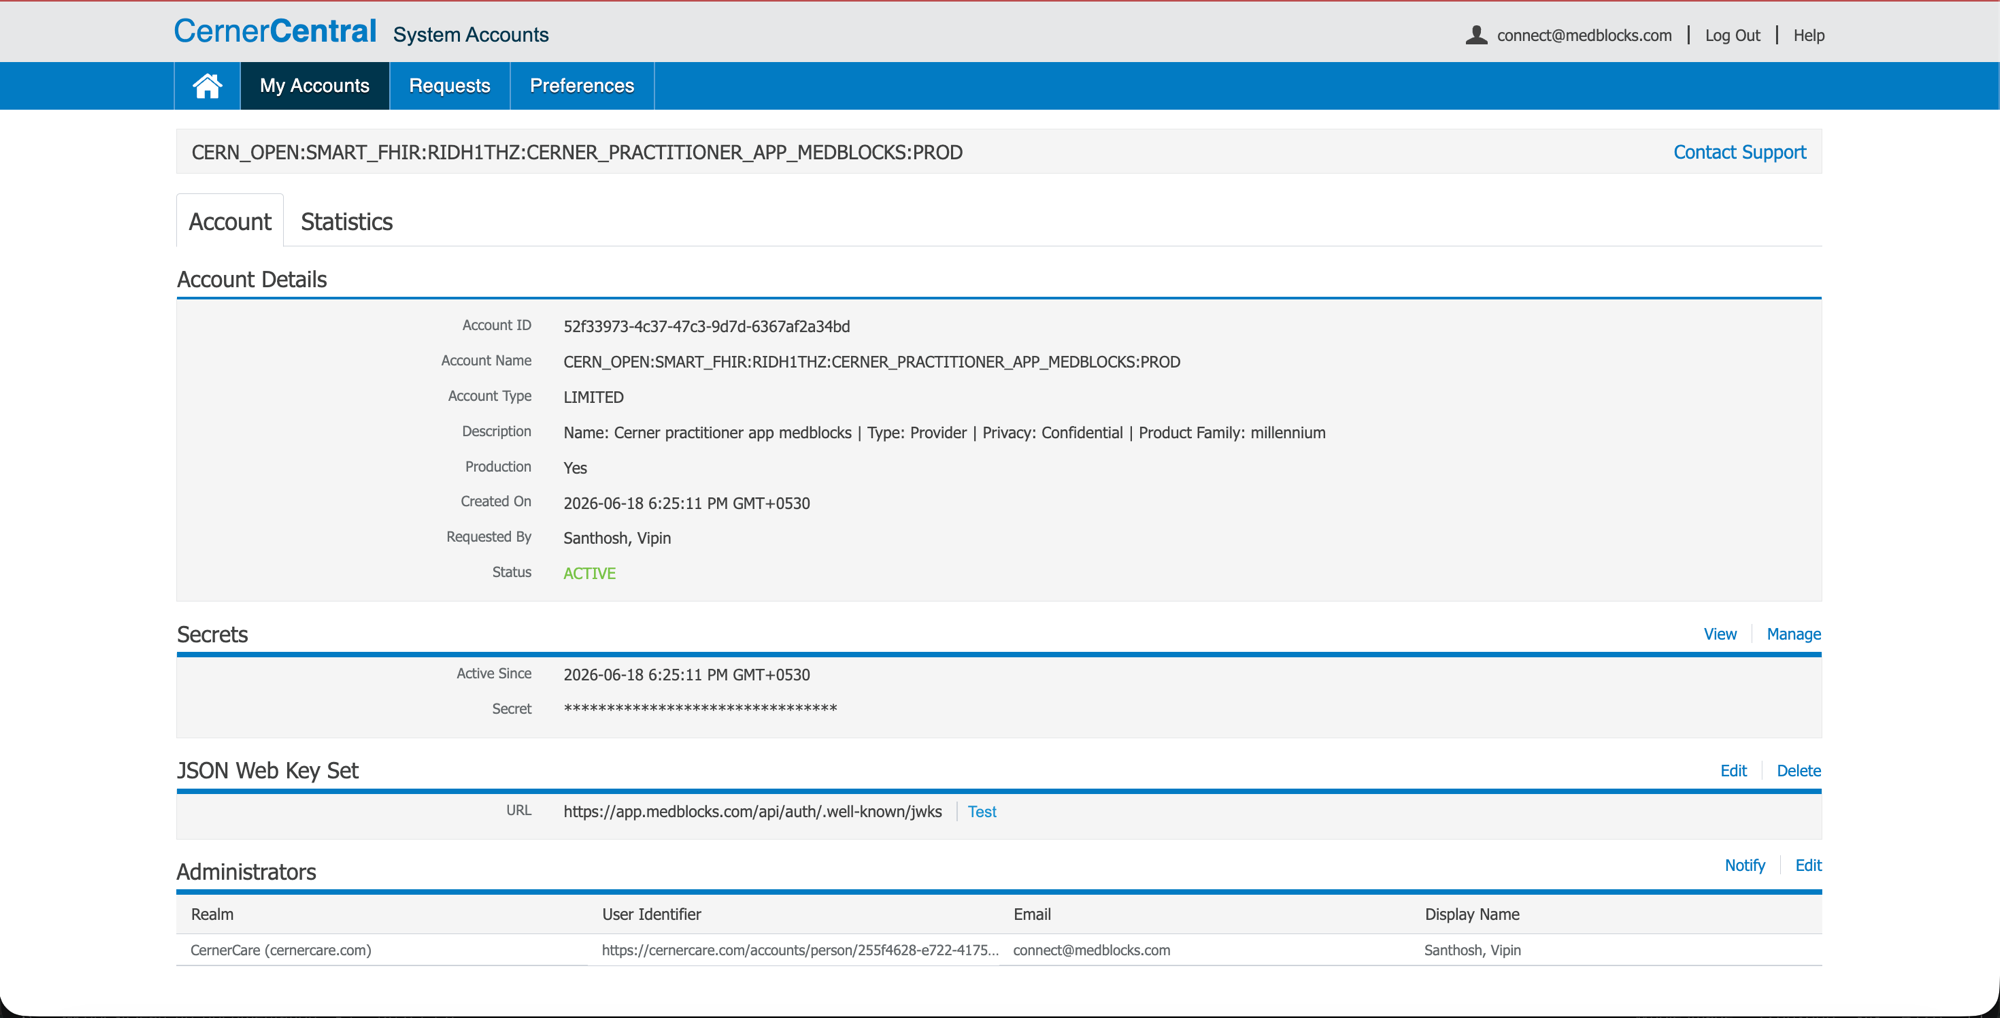Image resolution: width=2000 pixels, height=1018 pixels.
Task: Open the My Accounts menu
Action: click(314, 86)
